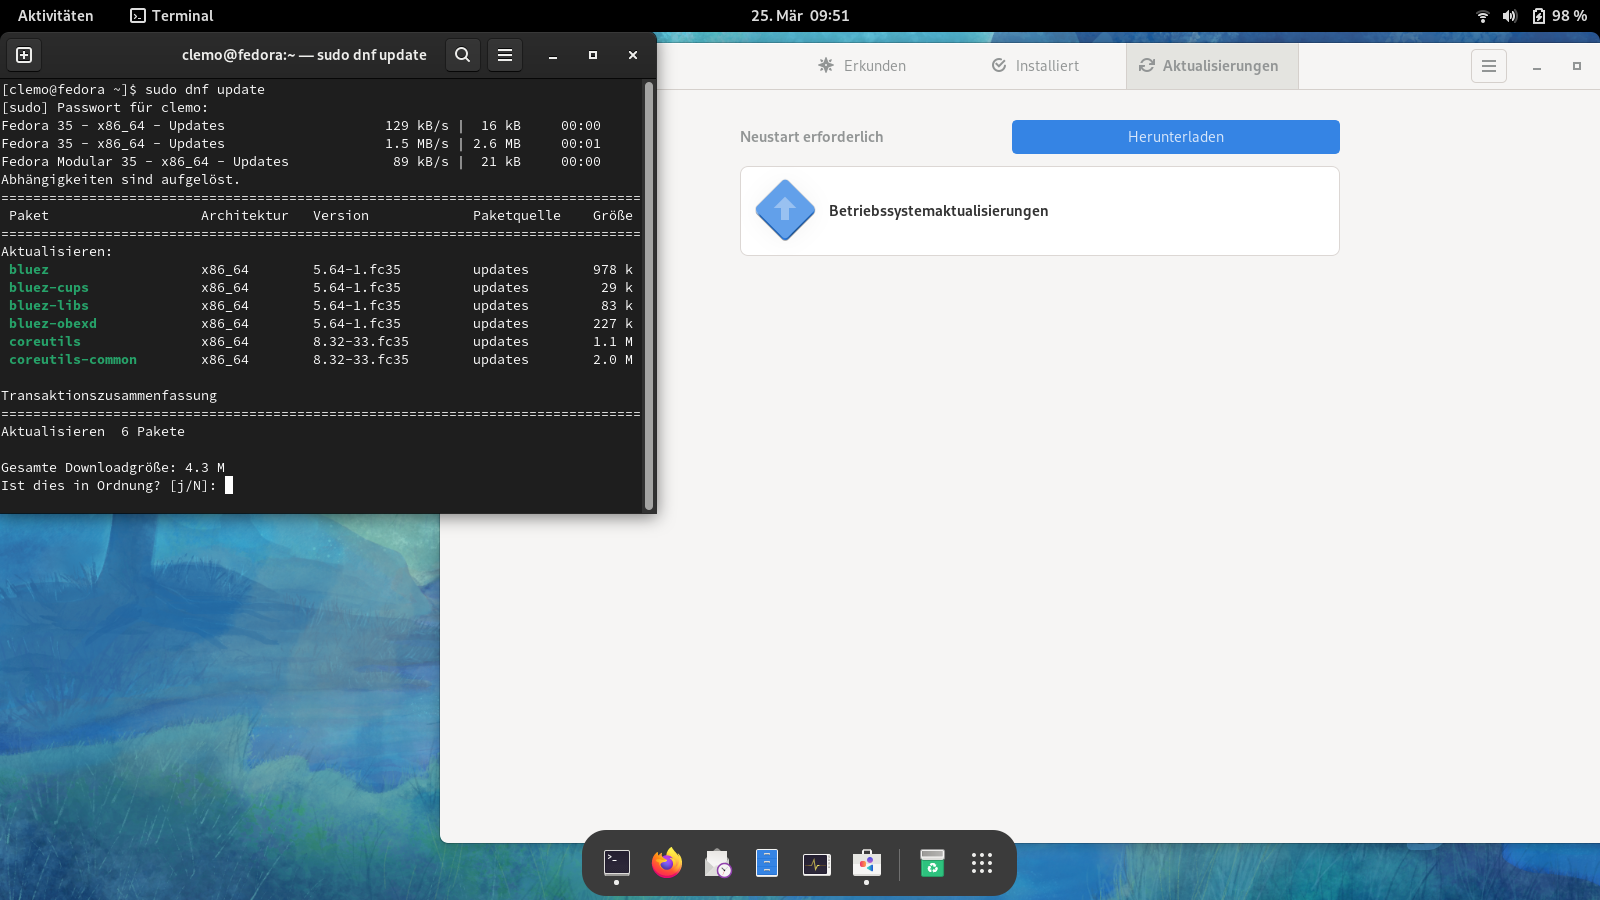Click the Wi-Fi icon in the top bar
The height and width of the screenshot is (900, 1600).
coord(1483,16)
